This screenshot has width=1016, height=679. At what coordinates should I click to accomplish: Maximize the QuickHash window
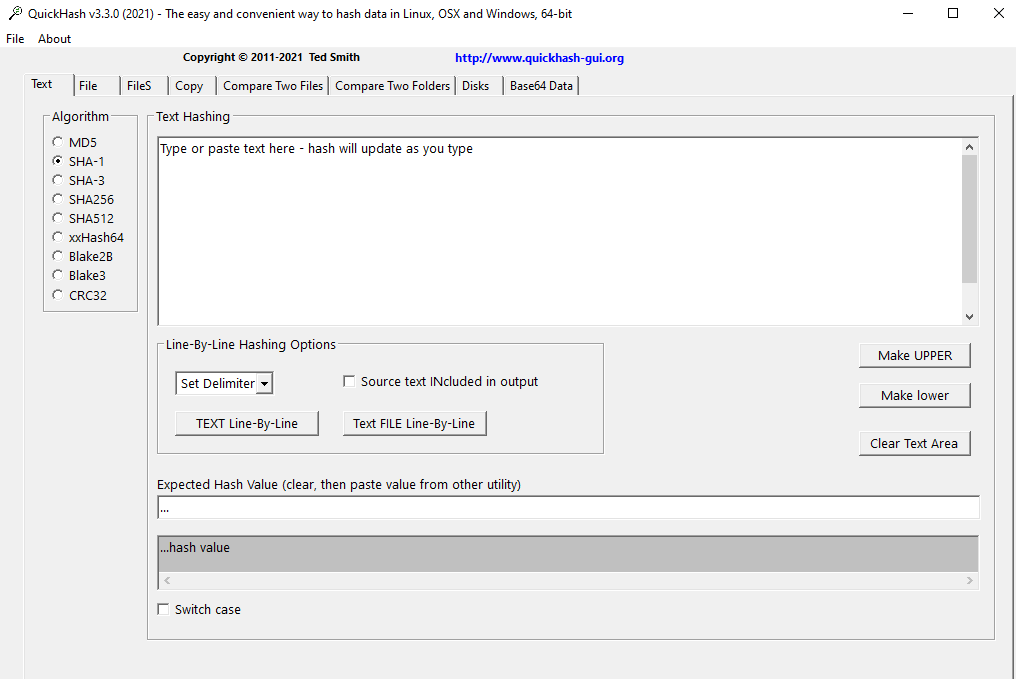click(x=952, y=13)
